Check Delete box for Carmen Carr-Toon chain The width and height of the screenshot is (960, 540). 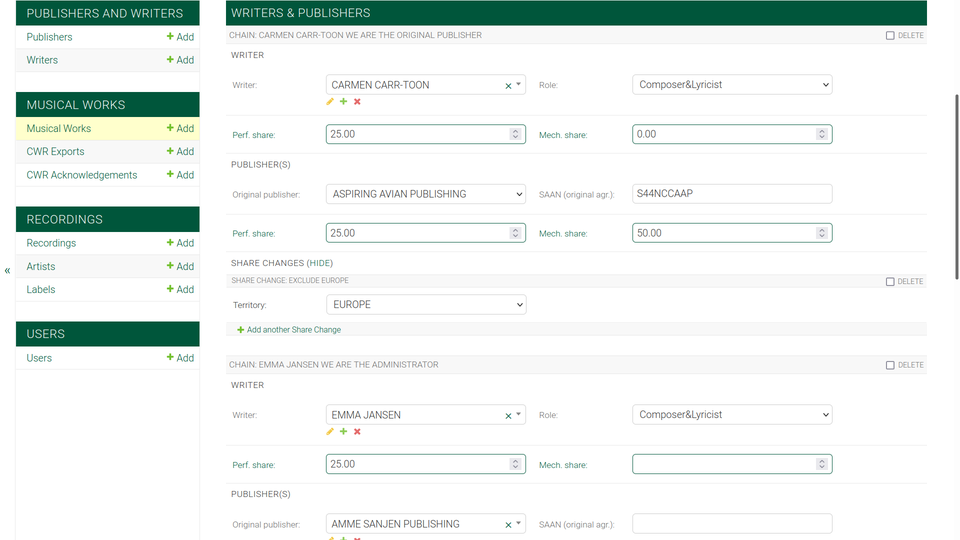click(890, 36)
